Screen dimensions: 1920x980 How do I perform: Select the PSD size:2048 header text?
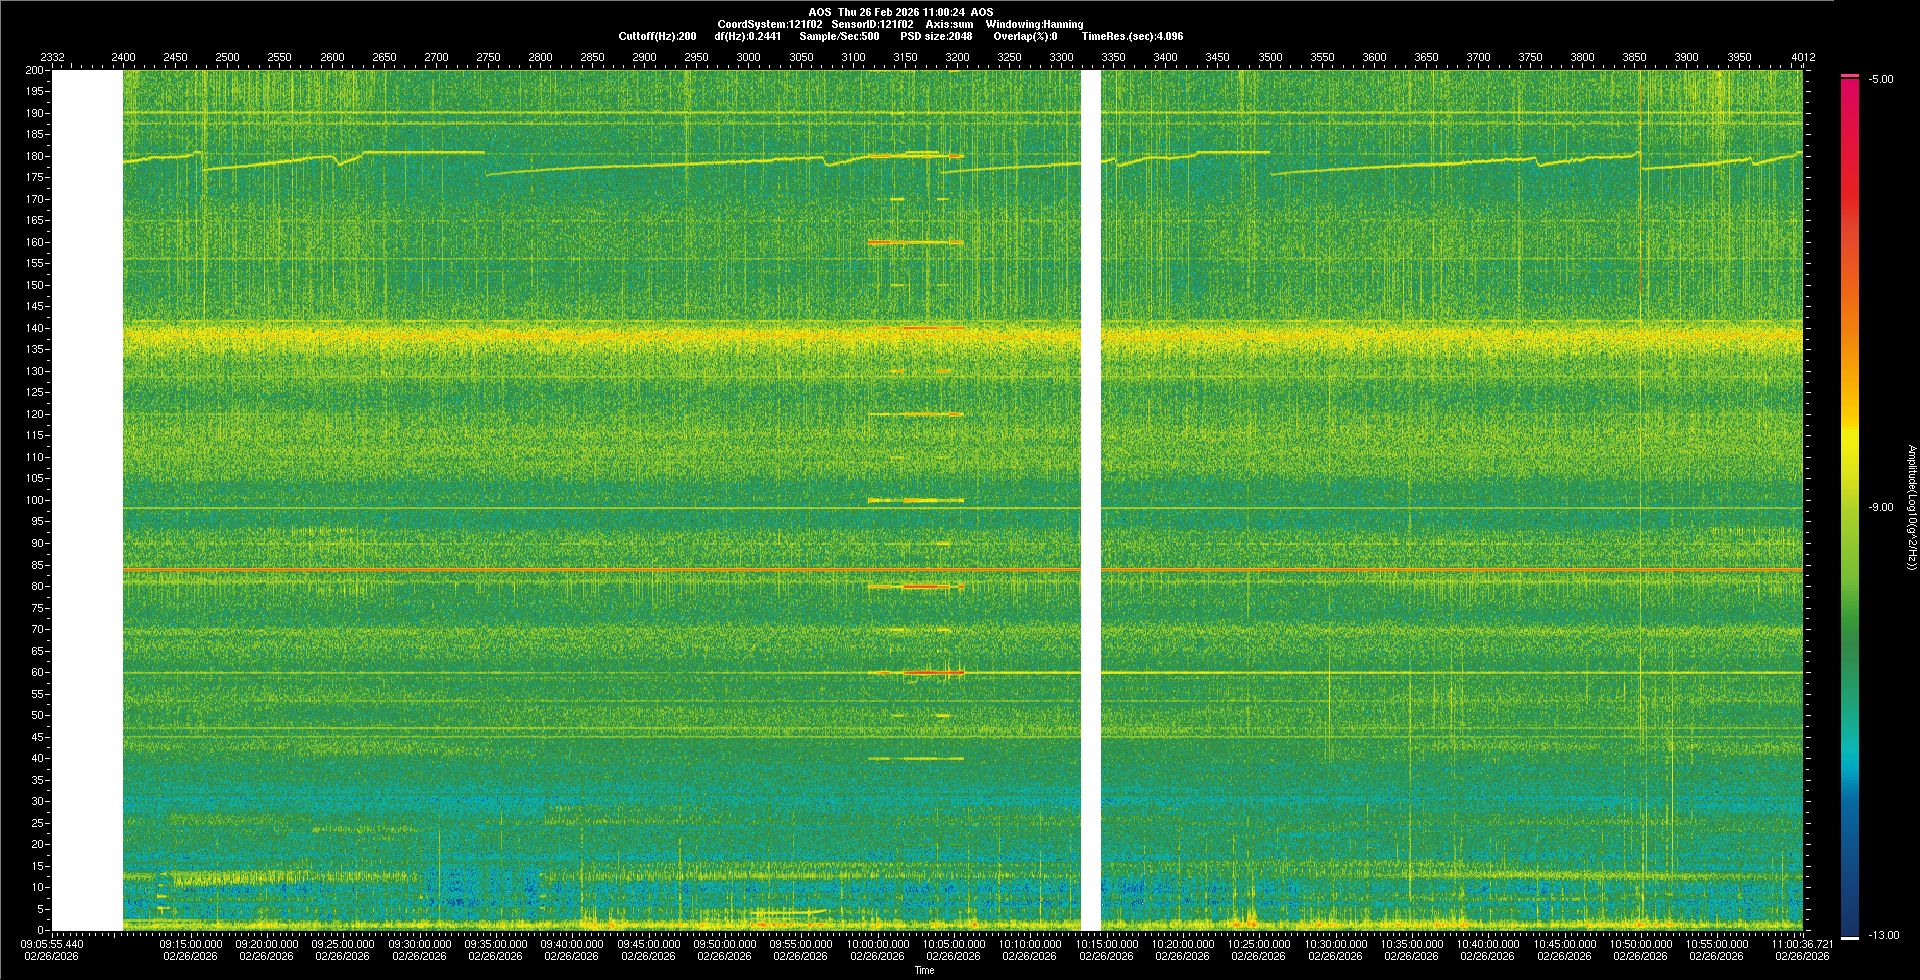(936, 36)
